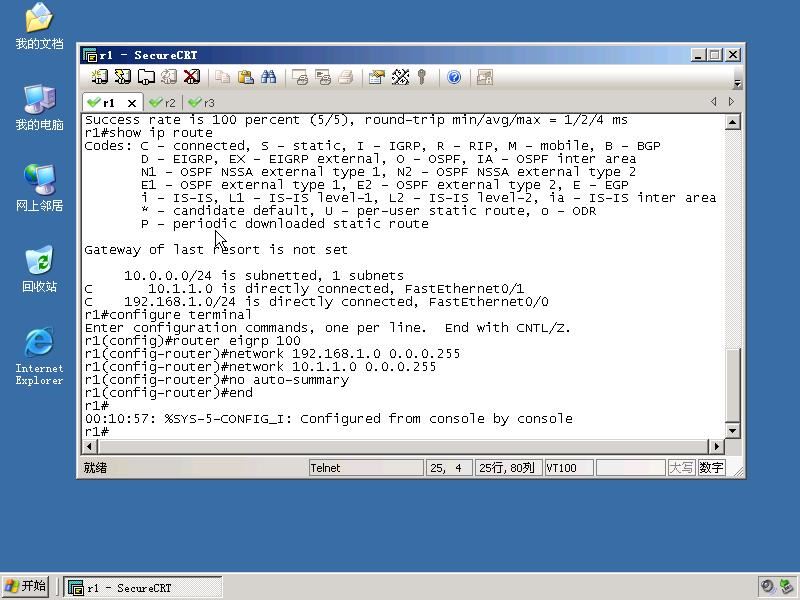Switch to the r3 session tab
800x600 pixels.
[202, 103]
